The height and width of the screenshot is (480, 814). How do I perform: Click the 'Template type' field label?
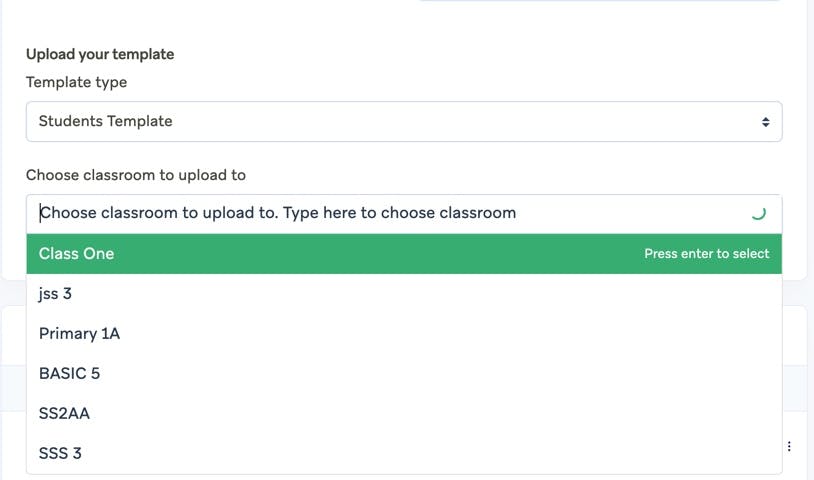pos(76,82)
